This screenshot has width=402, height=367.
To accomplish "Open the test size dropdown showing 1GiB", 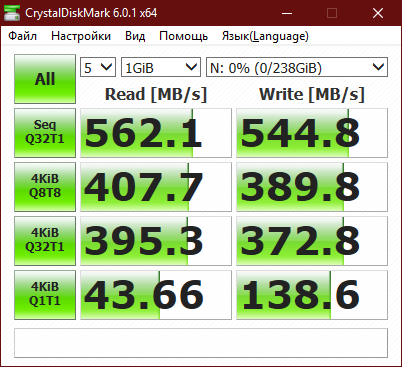I will [161, 67].
